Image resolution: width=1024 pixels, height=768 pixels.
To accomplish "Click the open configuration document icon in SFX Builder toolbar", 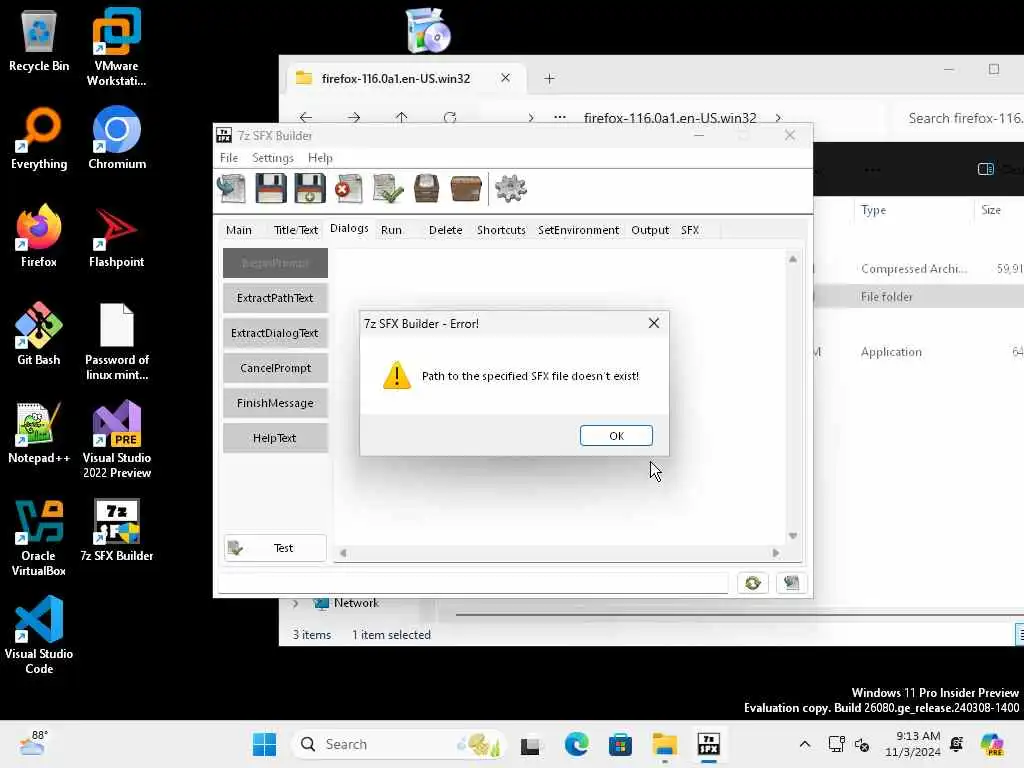I will pyautogui.click(x=231, y=189).
